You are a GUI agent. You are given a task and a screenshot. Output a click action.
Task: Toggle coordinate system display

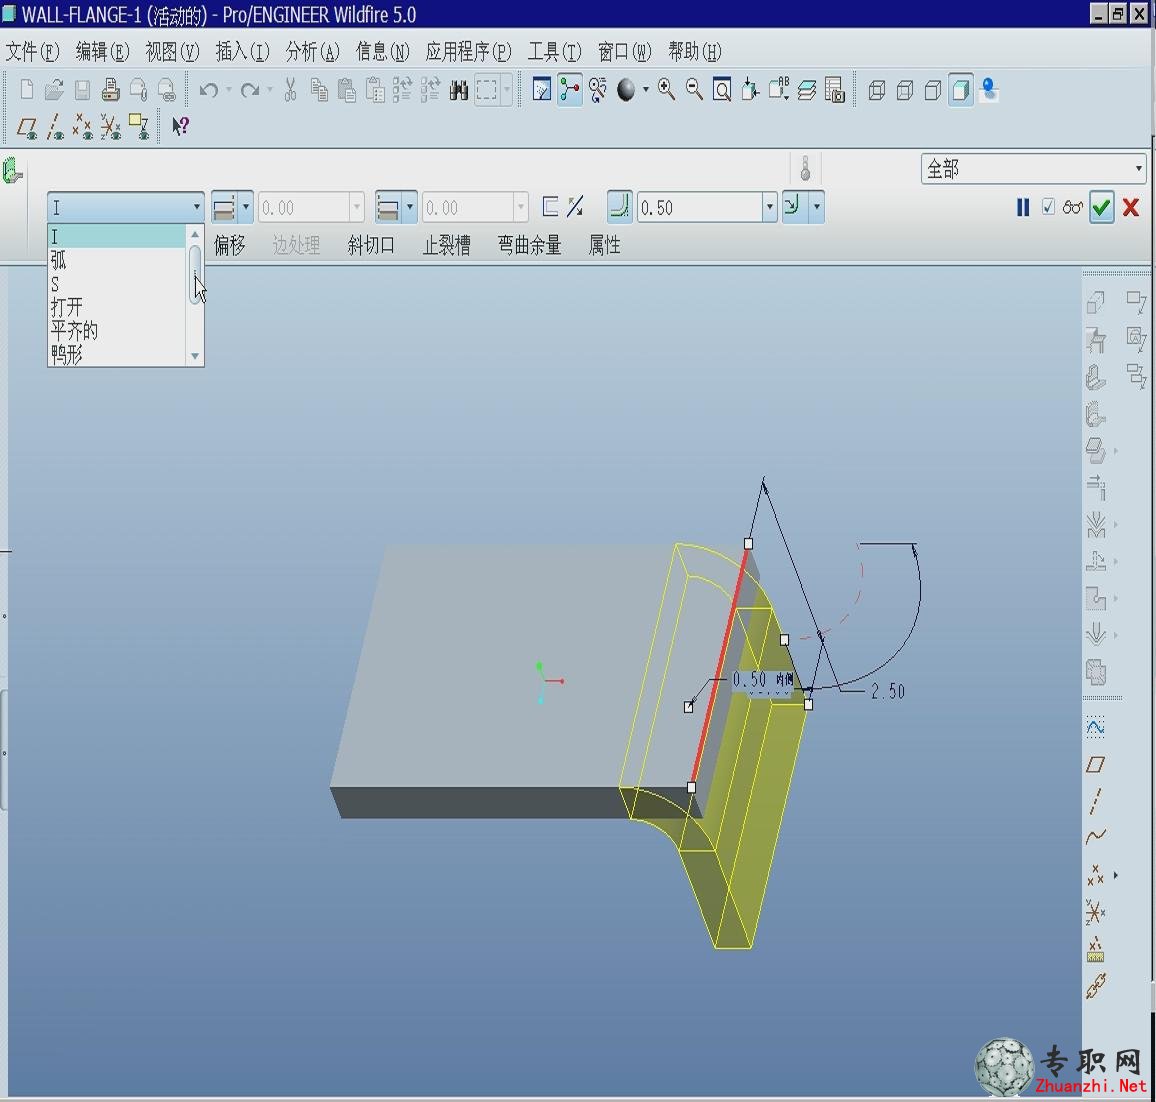pyautogui.click(x=111, y=128)
